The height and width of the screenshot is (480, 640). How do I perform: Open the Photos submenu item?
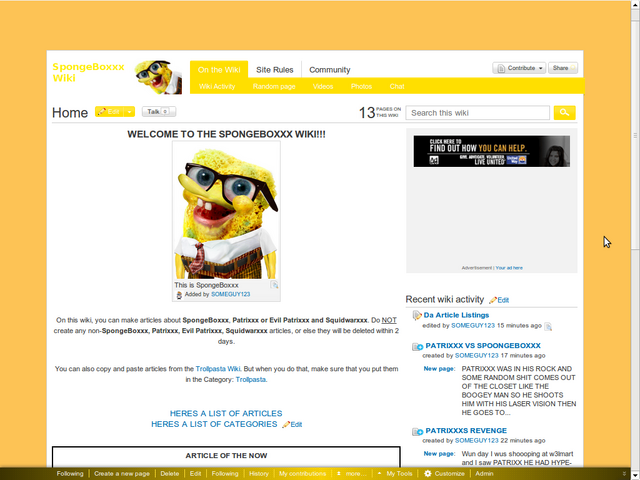(x=361, y=87)
